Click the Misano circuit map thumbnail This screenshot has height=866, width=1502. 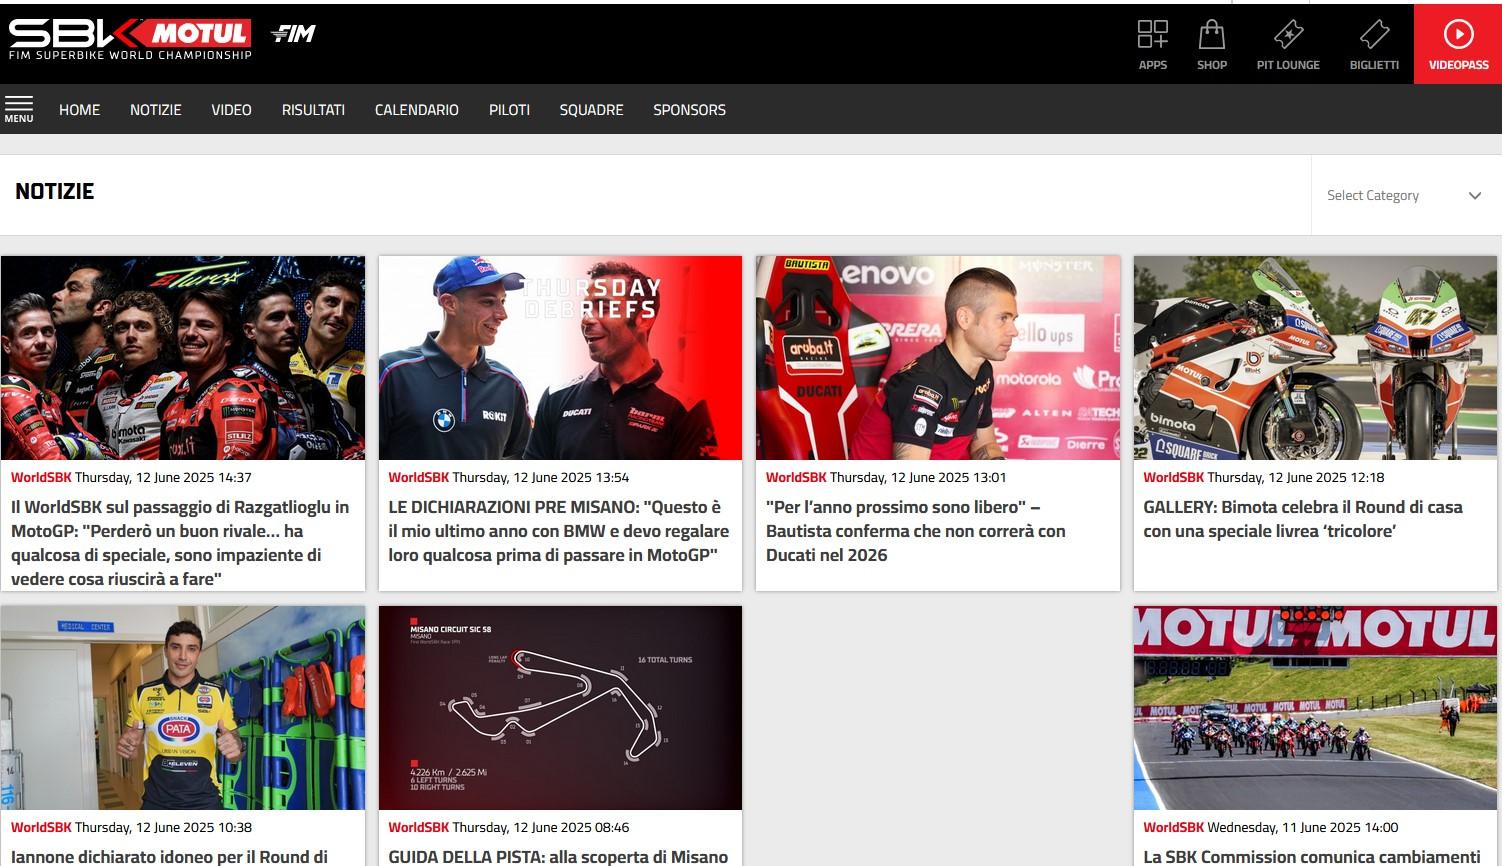click(x=560, y=708)
